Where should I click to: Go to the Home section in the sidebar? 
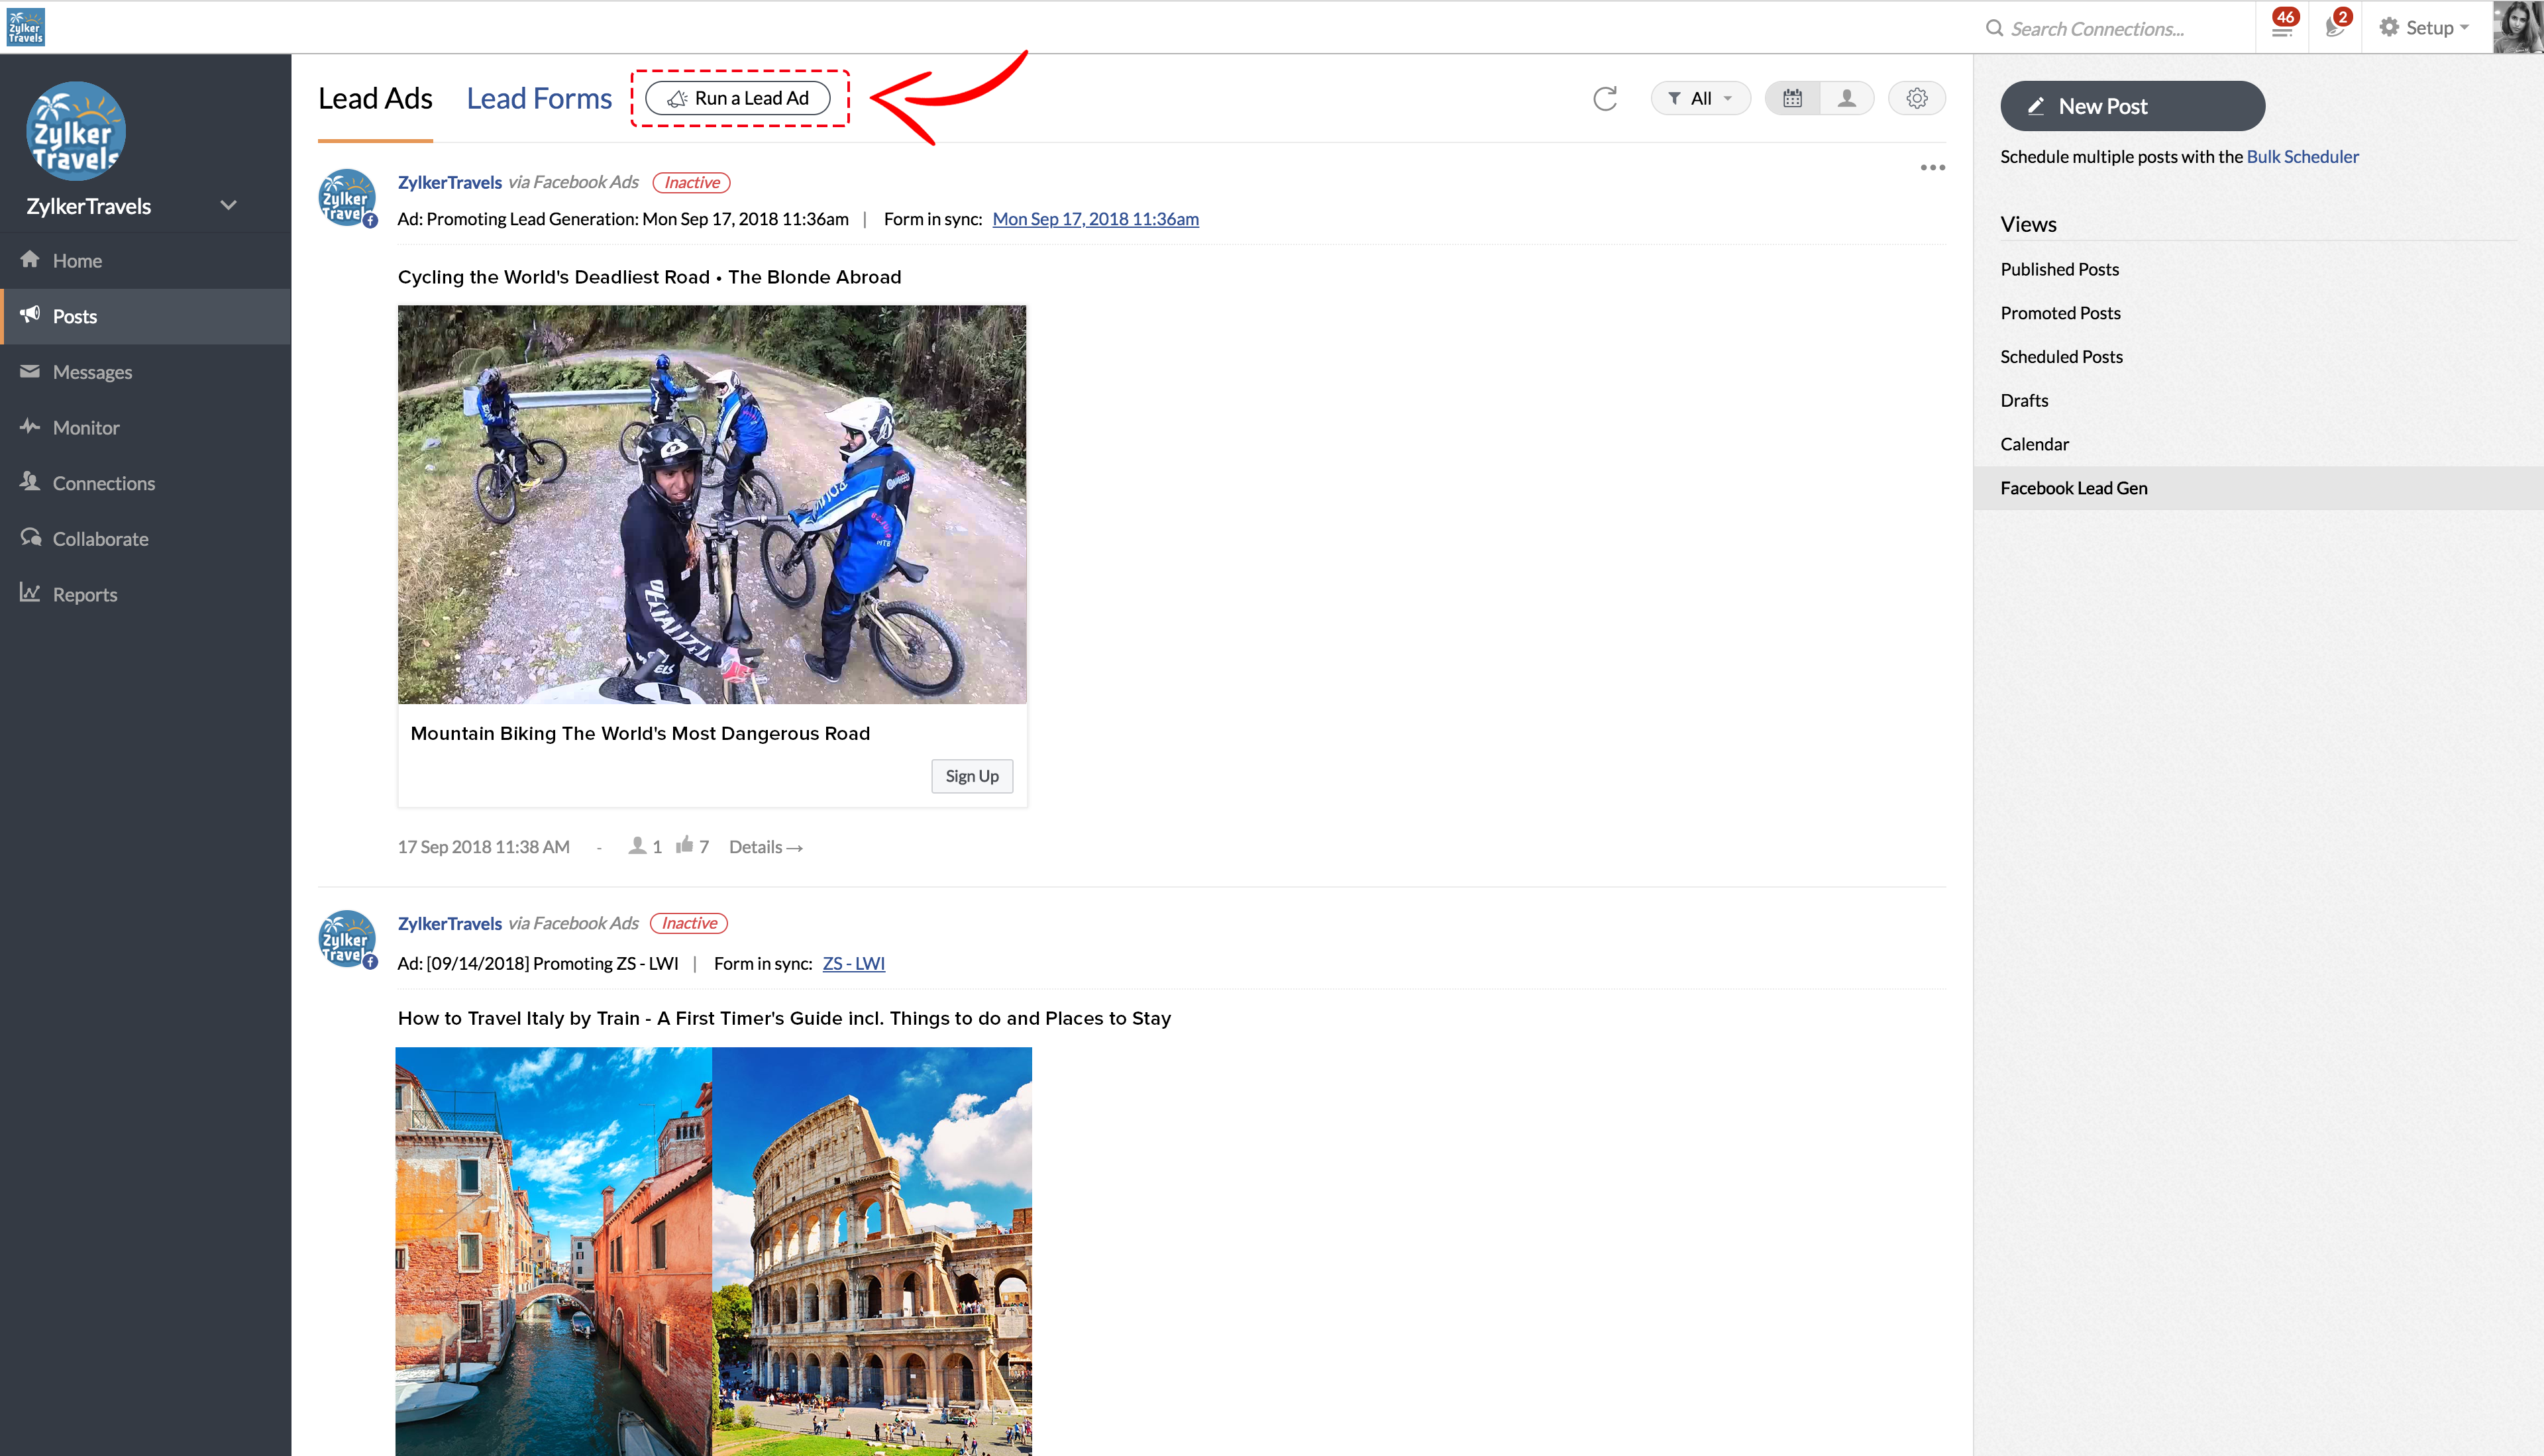pos(77,260)
